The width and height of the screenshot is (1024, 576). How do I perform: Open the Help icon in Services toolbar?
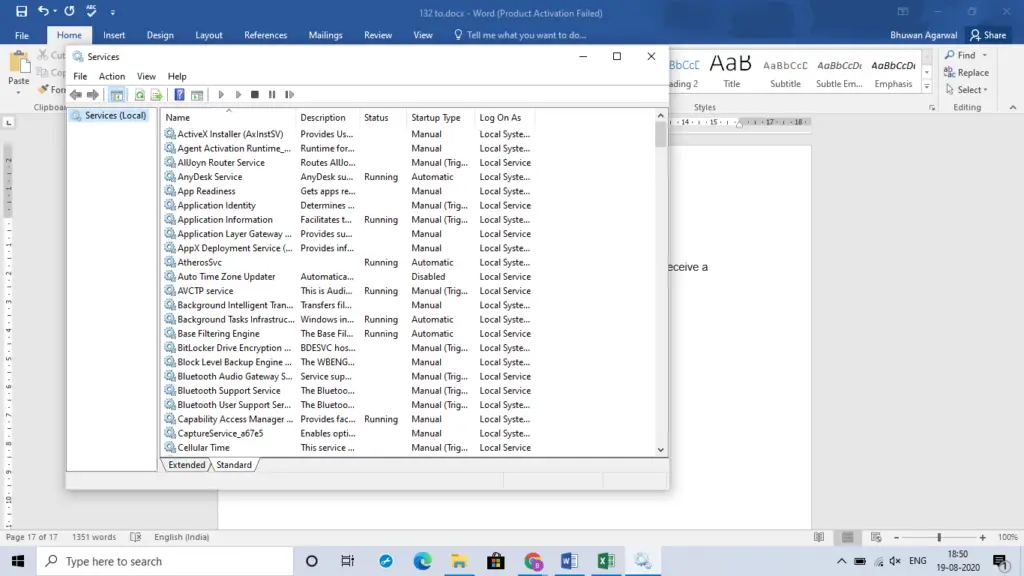179,95
